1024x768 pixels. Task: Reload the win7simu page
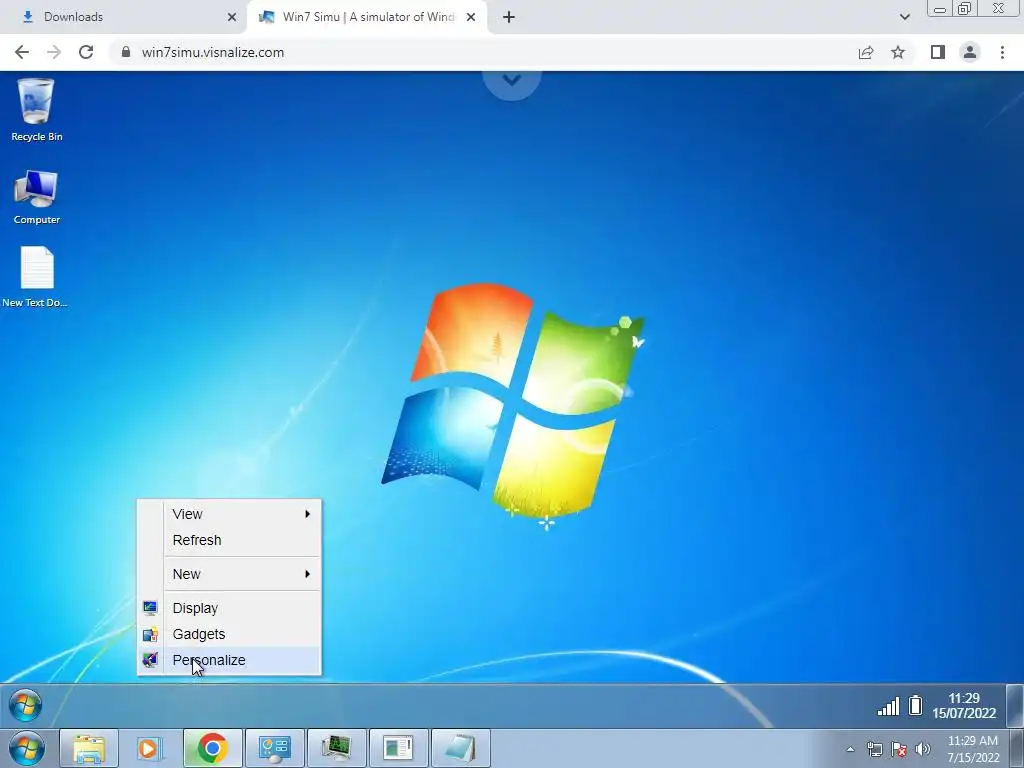86,52
